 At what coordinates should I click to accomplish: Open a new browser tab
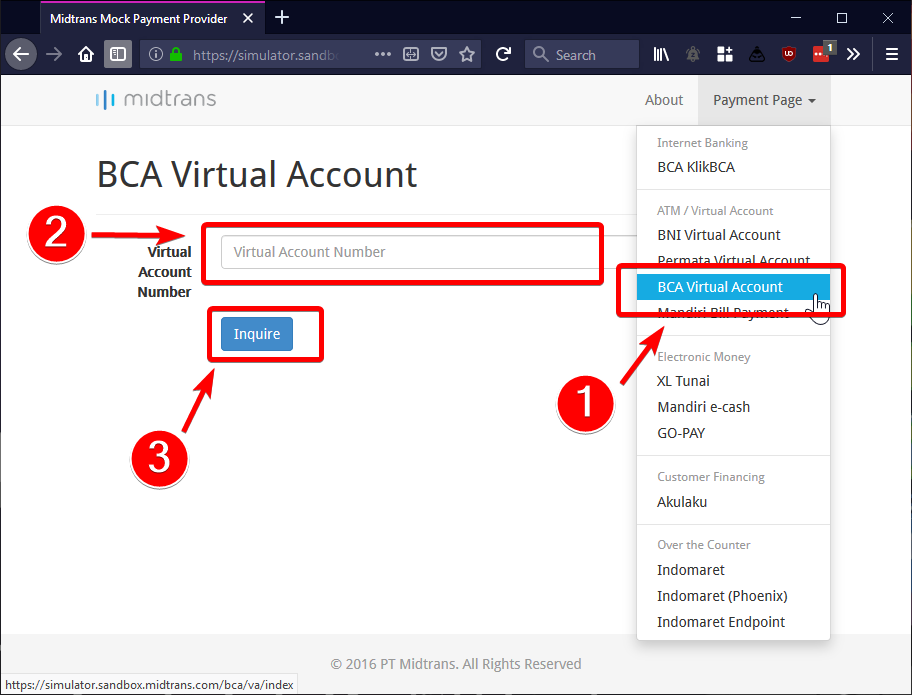tap(282, 17)
